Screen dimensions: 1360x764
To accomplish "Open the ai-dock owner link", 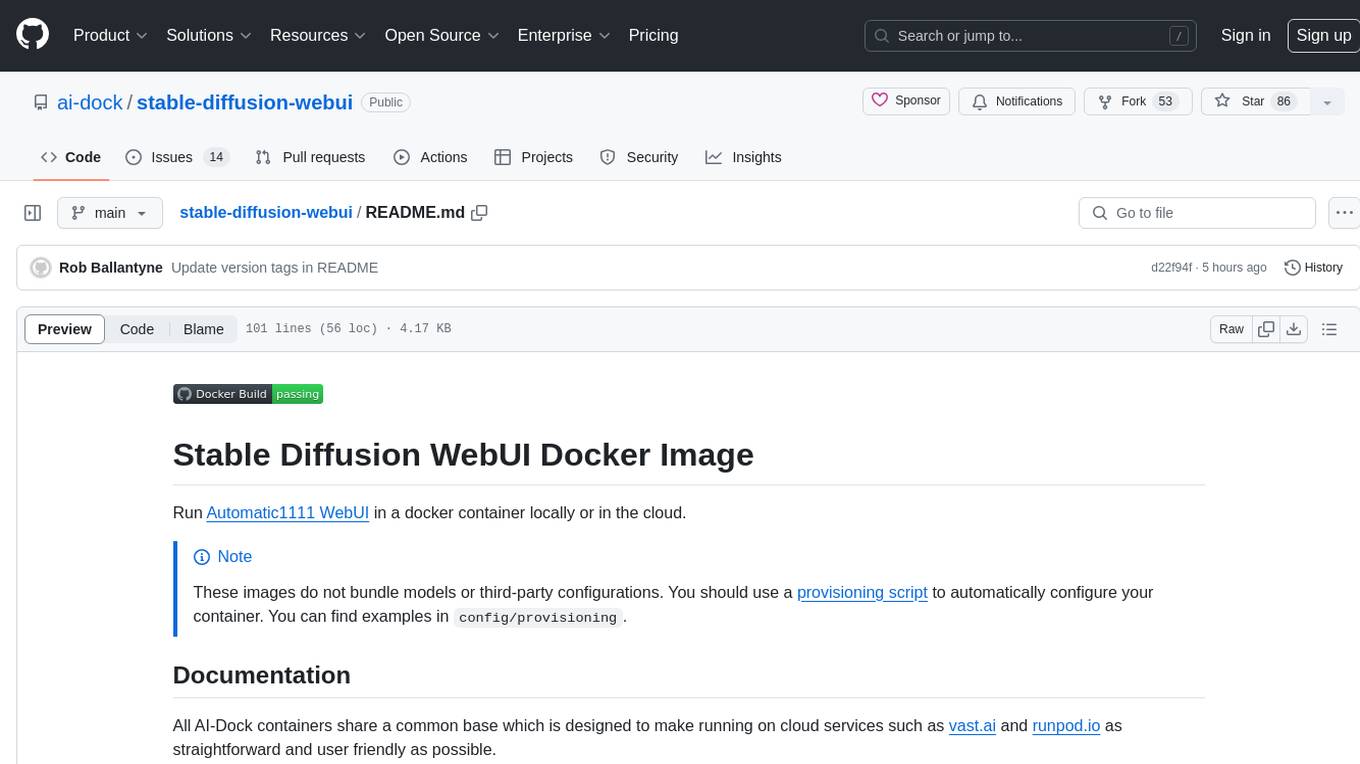I will coord(91,102).
